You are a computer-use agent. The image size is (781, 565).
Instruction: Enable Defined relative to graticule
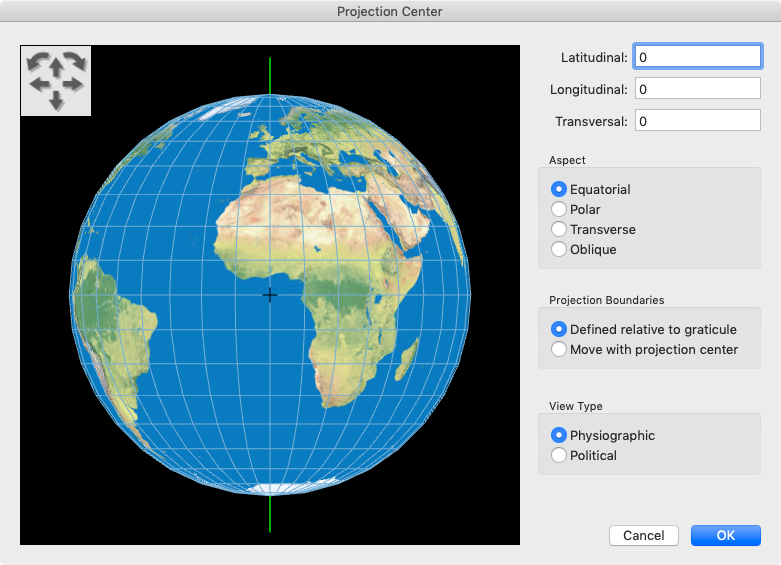coord(559,329)
